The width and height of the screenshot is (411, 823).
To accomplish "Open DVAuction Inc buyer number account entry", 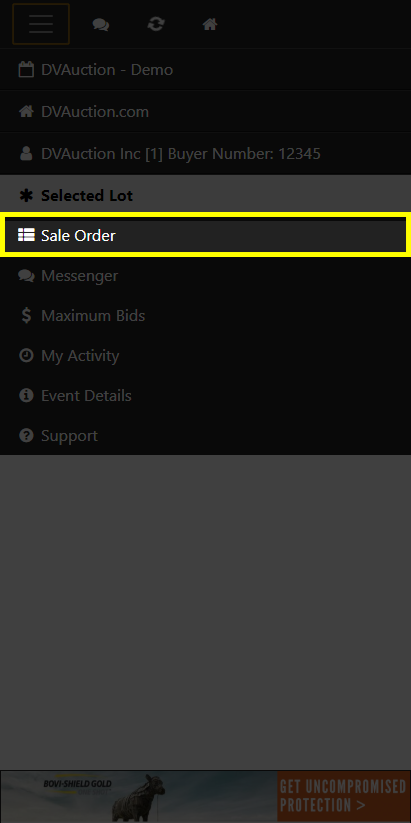I will (205, 154).
